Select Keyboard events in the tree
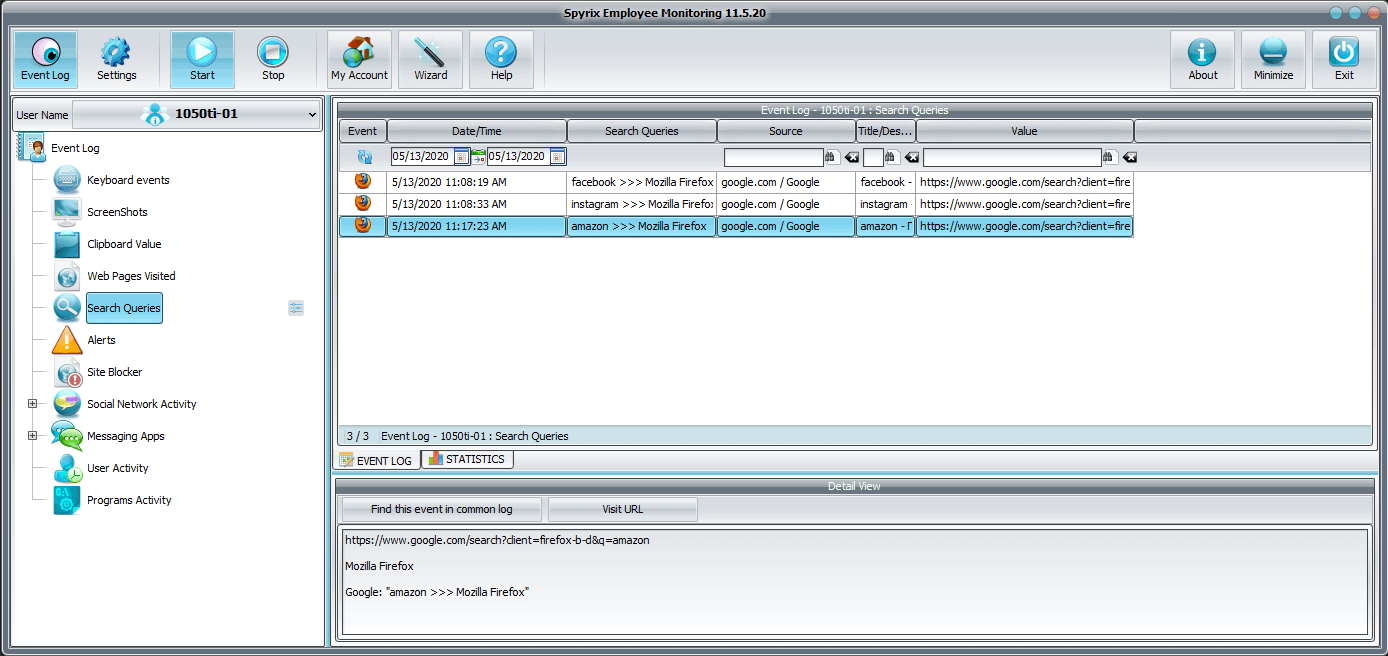 (128, 180)
